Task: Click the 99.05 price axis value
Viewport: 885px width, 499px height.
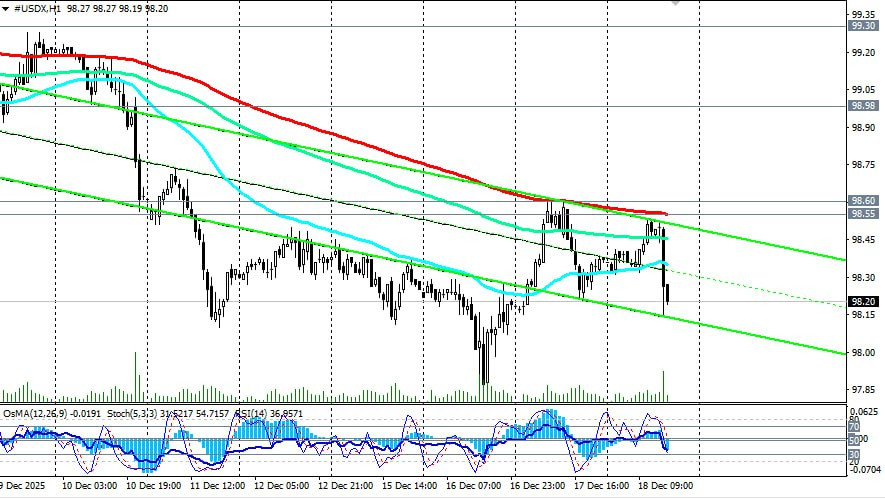Action: [x=864, y=90]
